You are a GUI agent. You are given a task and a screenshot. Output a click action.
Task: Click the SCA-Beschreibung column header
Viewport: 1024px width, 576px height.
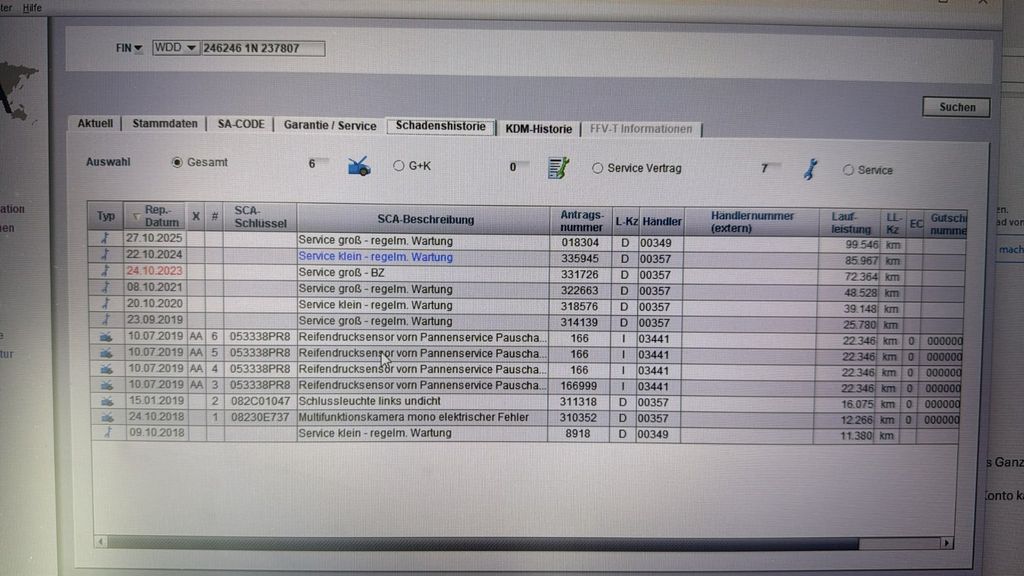coord(424,220)
